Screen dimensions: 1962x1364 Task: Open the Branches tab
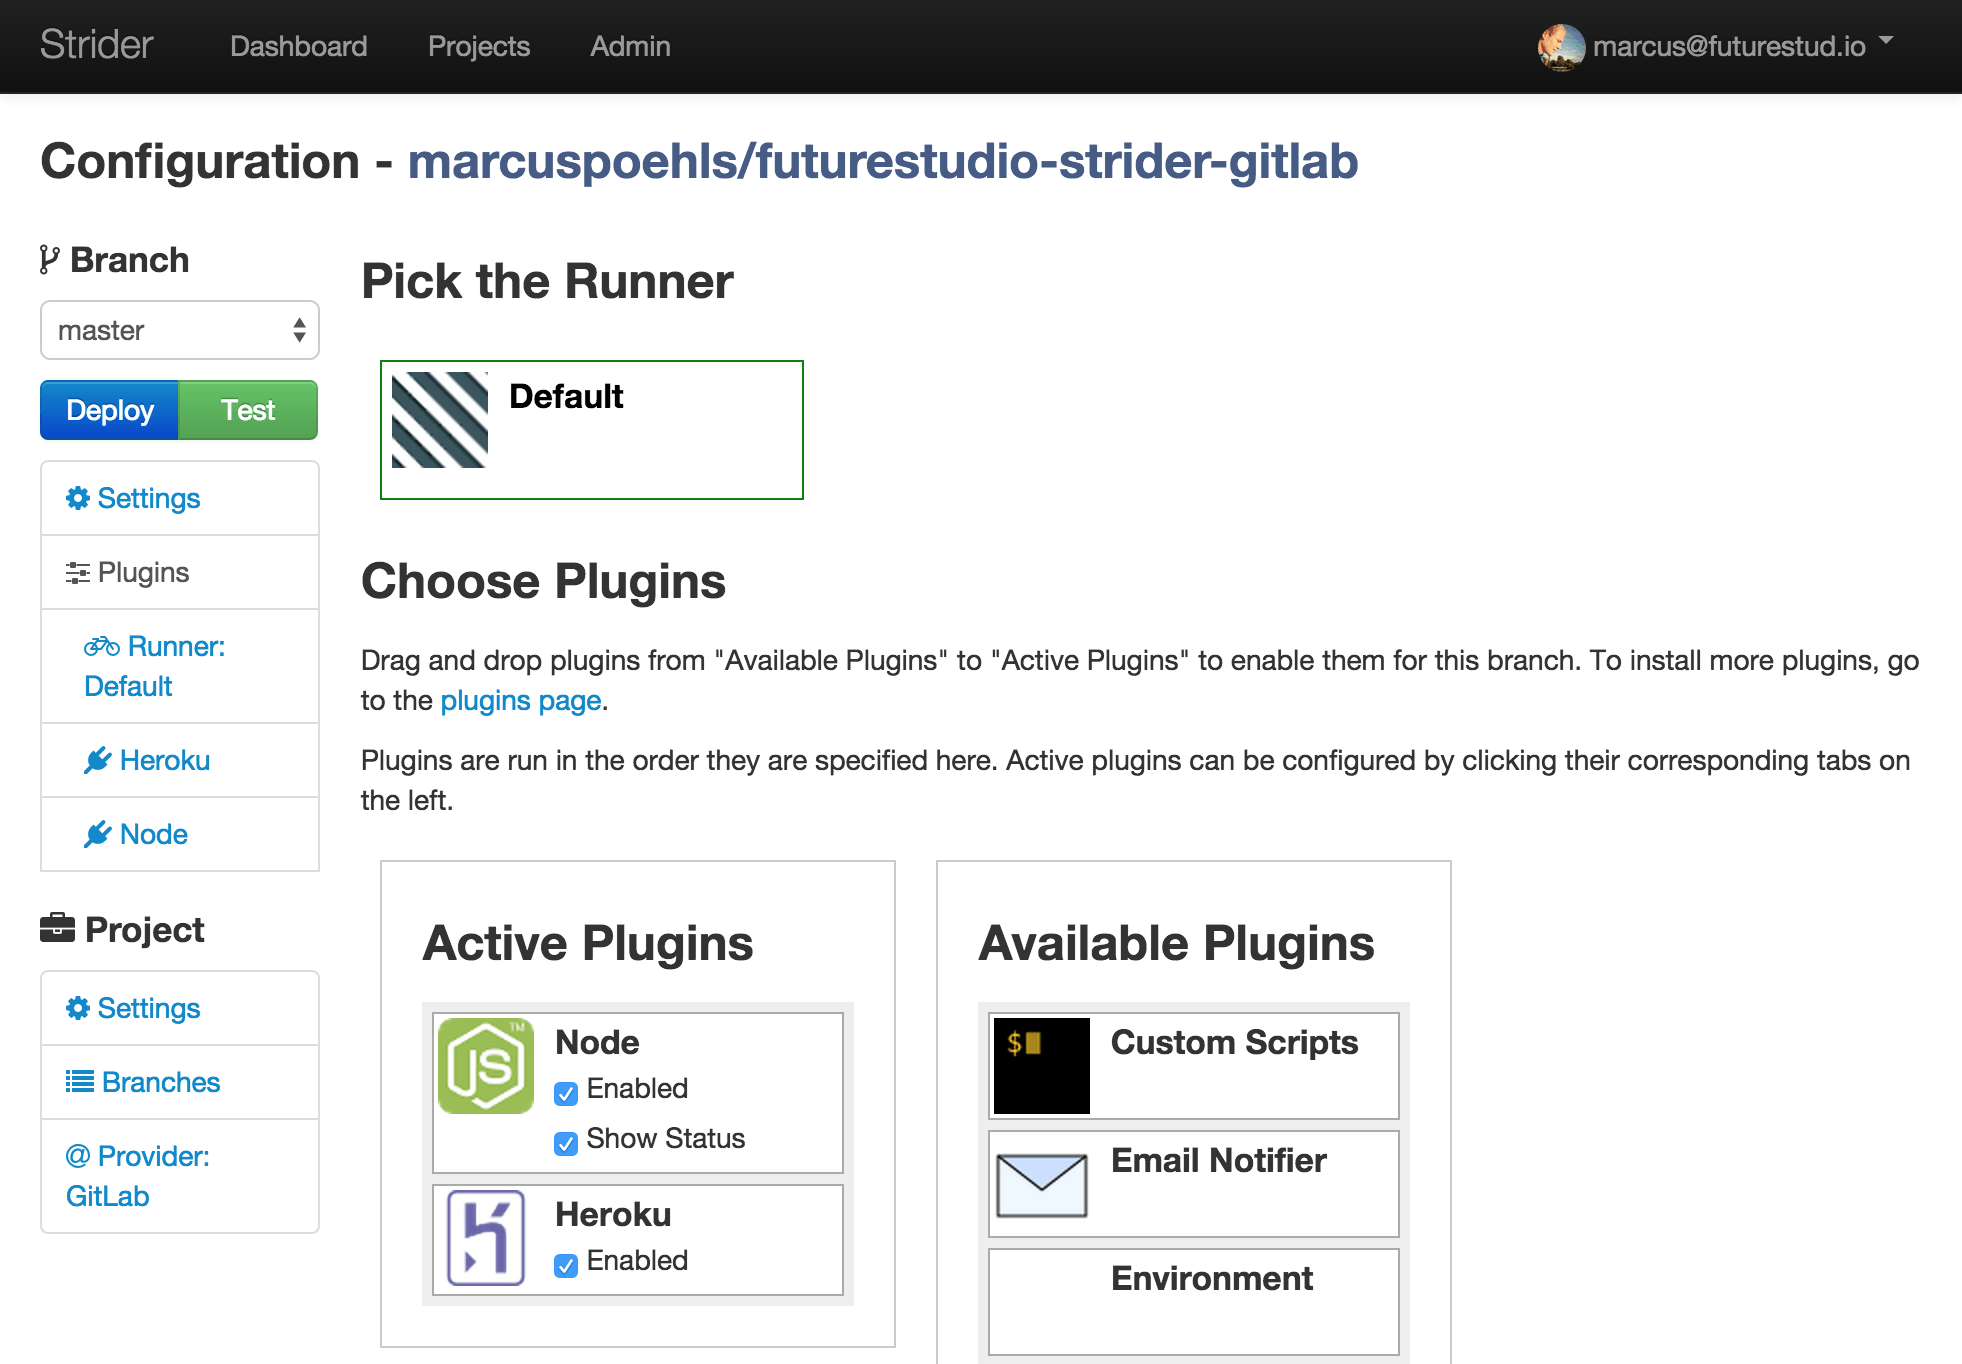[x=180, y=1082]
